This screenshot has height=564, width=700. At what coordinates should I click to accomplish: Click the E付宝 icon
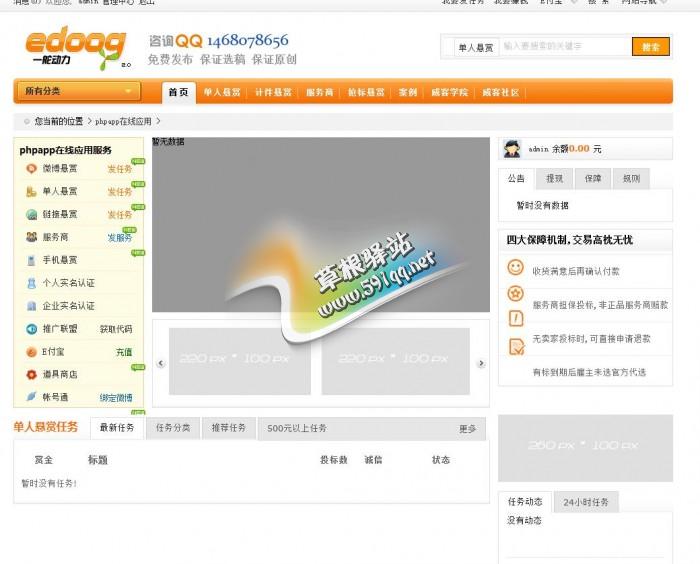click(x=32, y=352)
